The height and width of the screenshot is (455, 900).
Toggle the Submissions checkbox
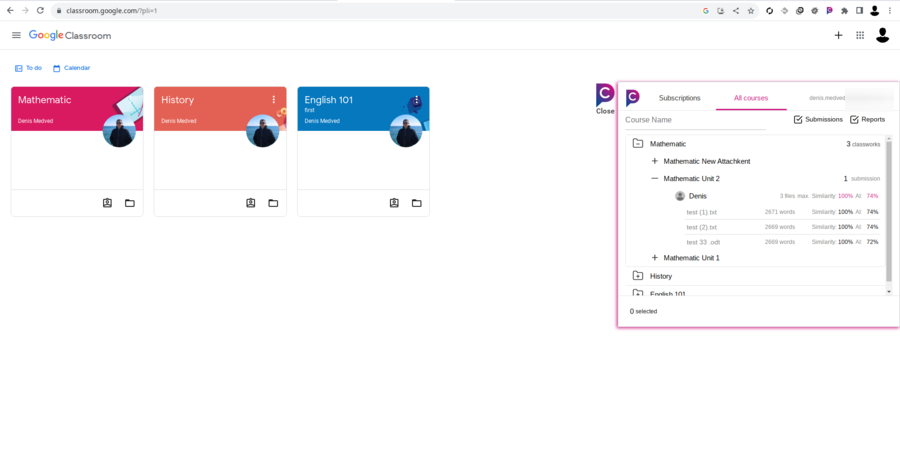(798, 119)
